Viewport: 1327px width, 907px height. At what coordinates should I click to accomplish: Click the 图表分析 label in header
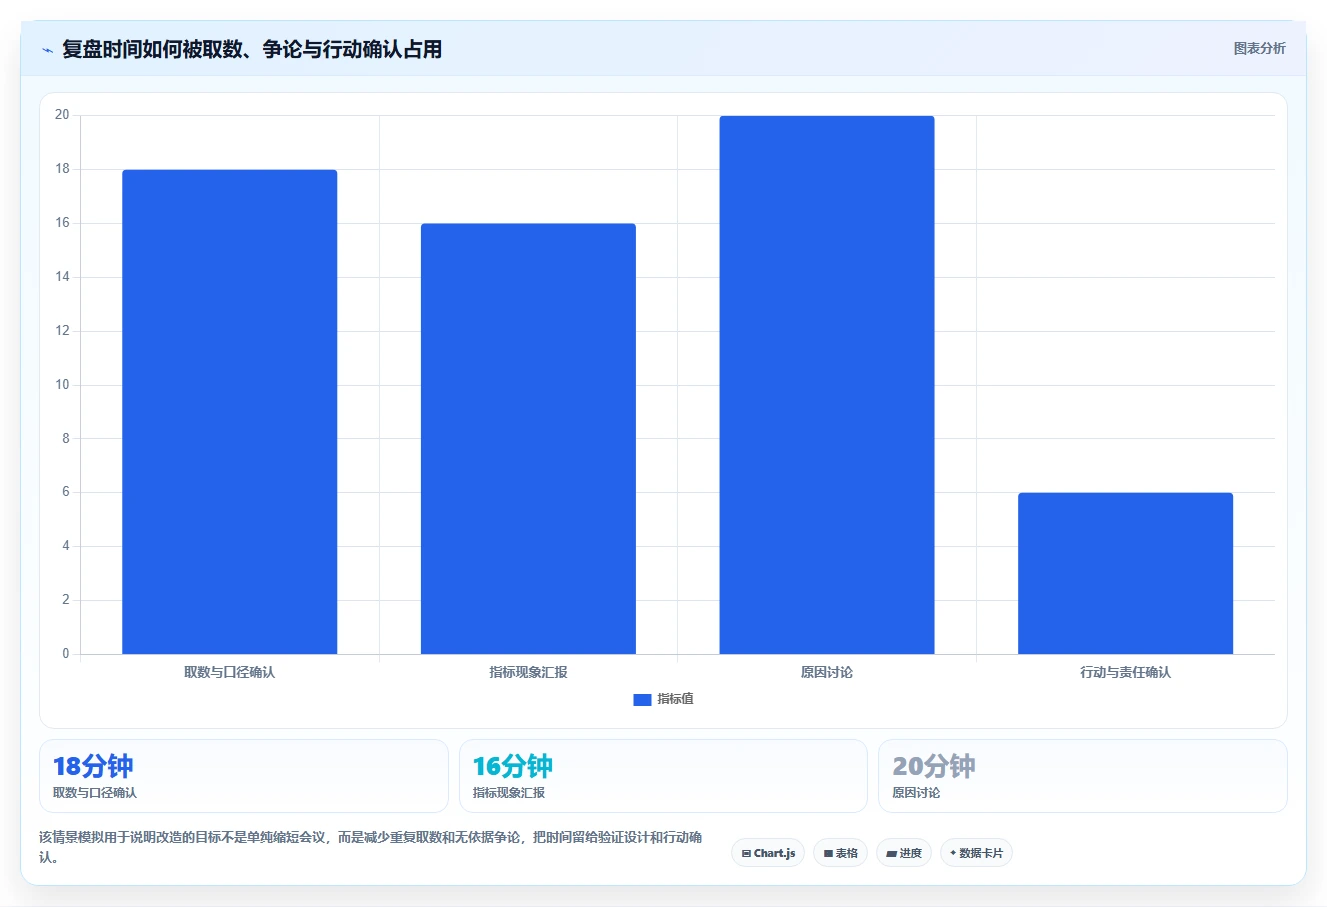coord(1259,48)
